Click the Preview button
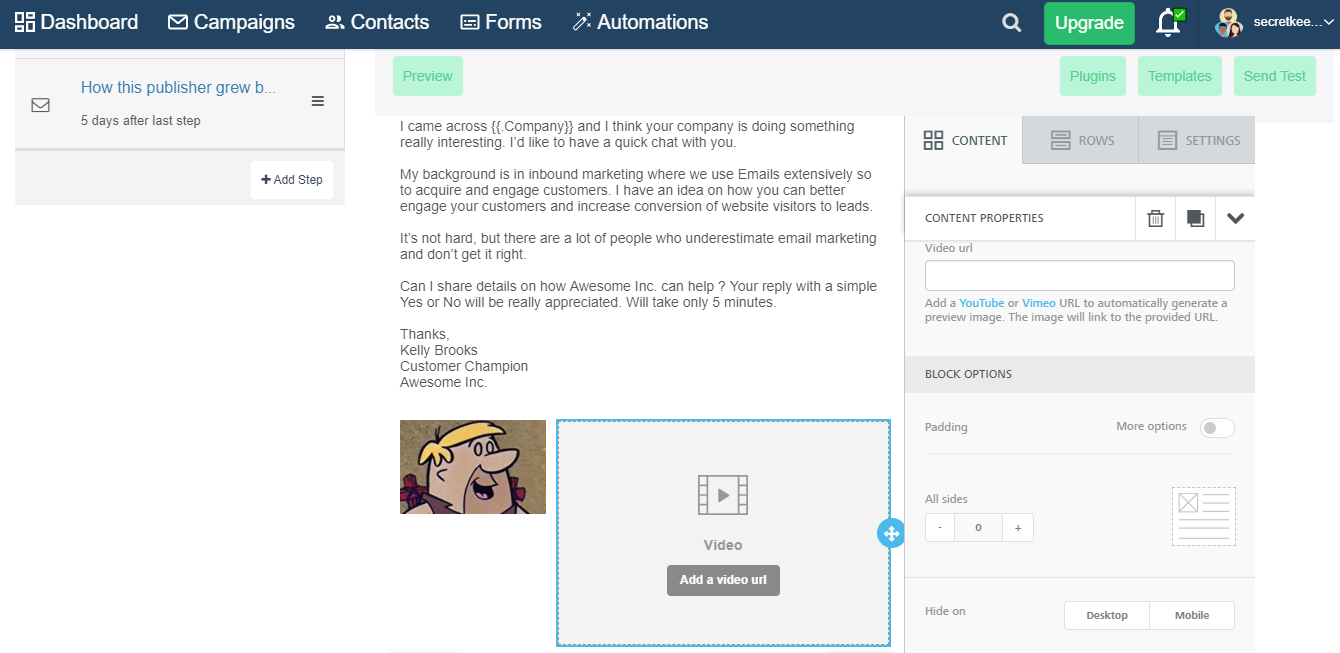This screenshot has height=653, width=1340. click(428, 76)
